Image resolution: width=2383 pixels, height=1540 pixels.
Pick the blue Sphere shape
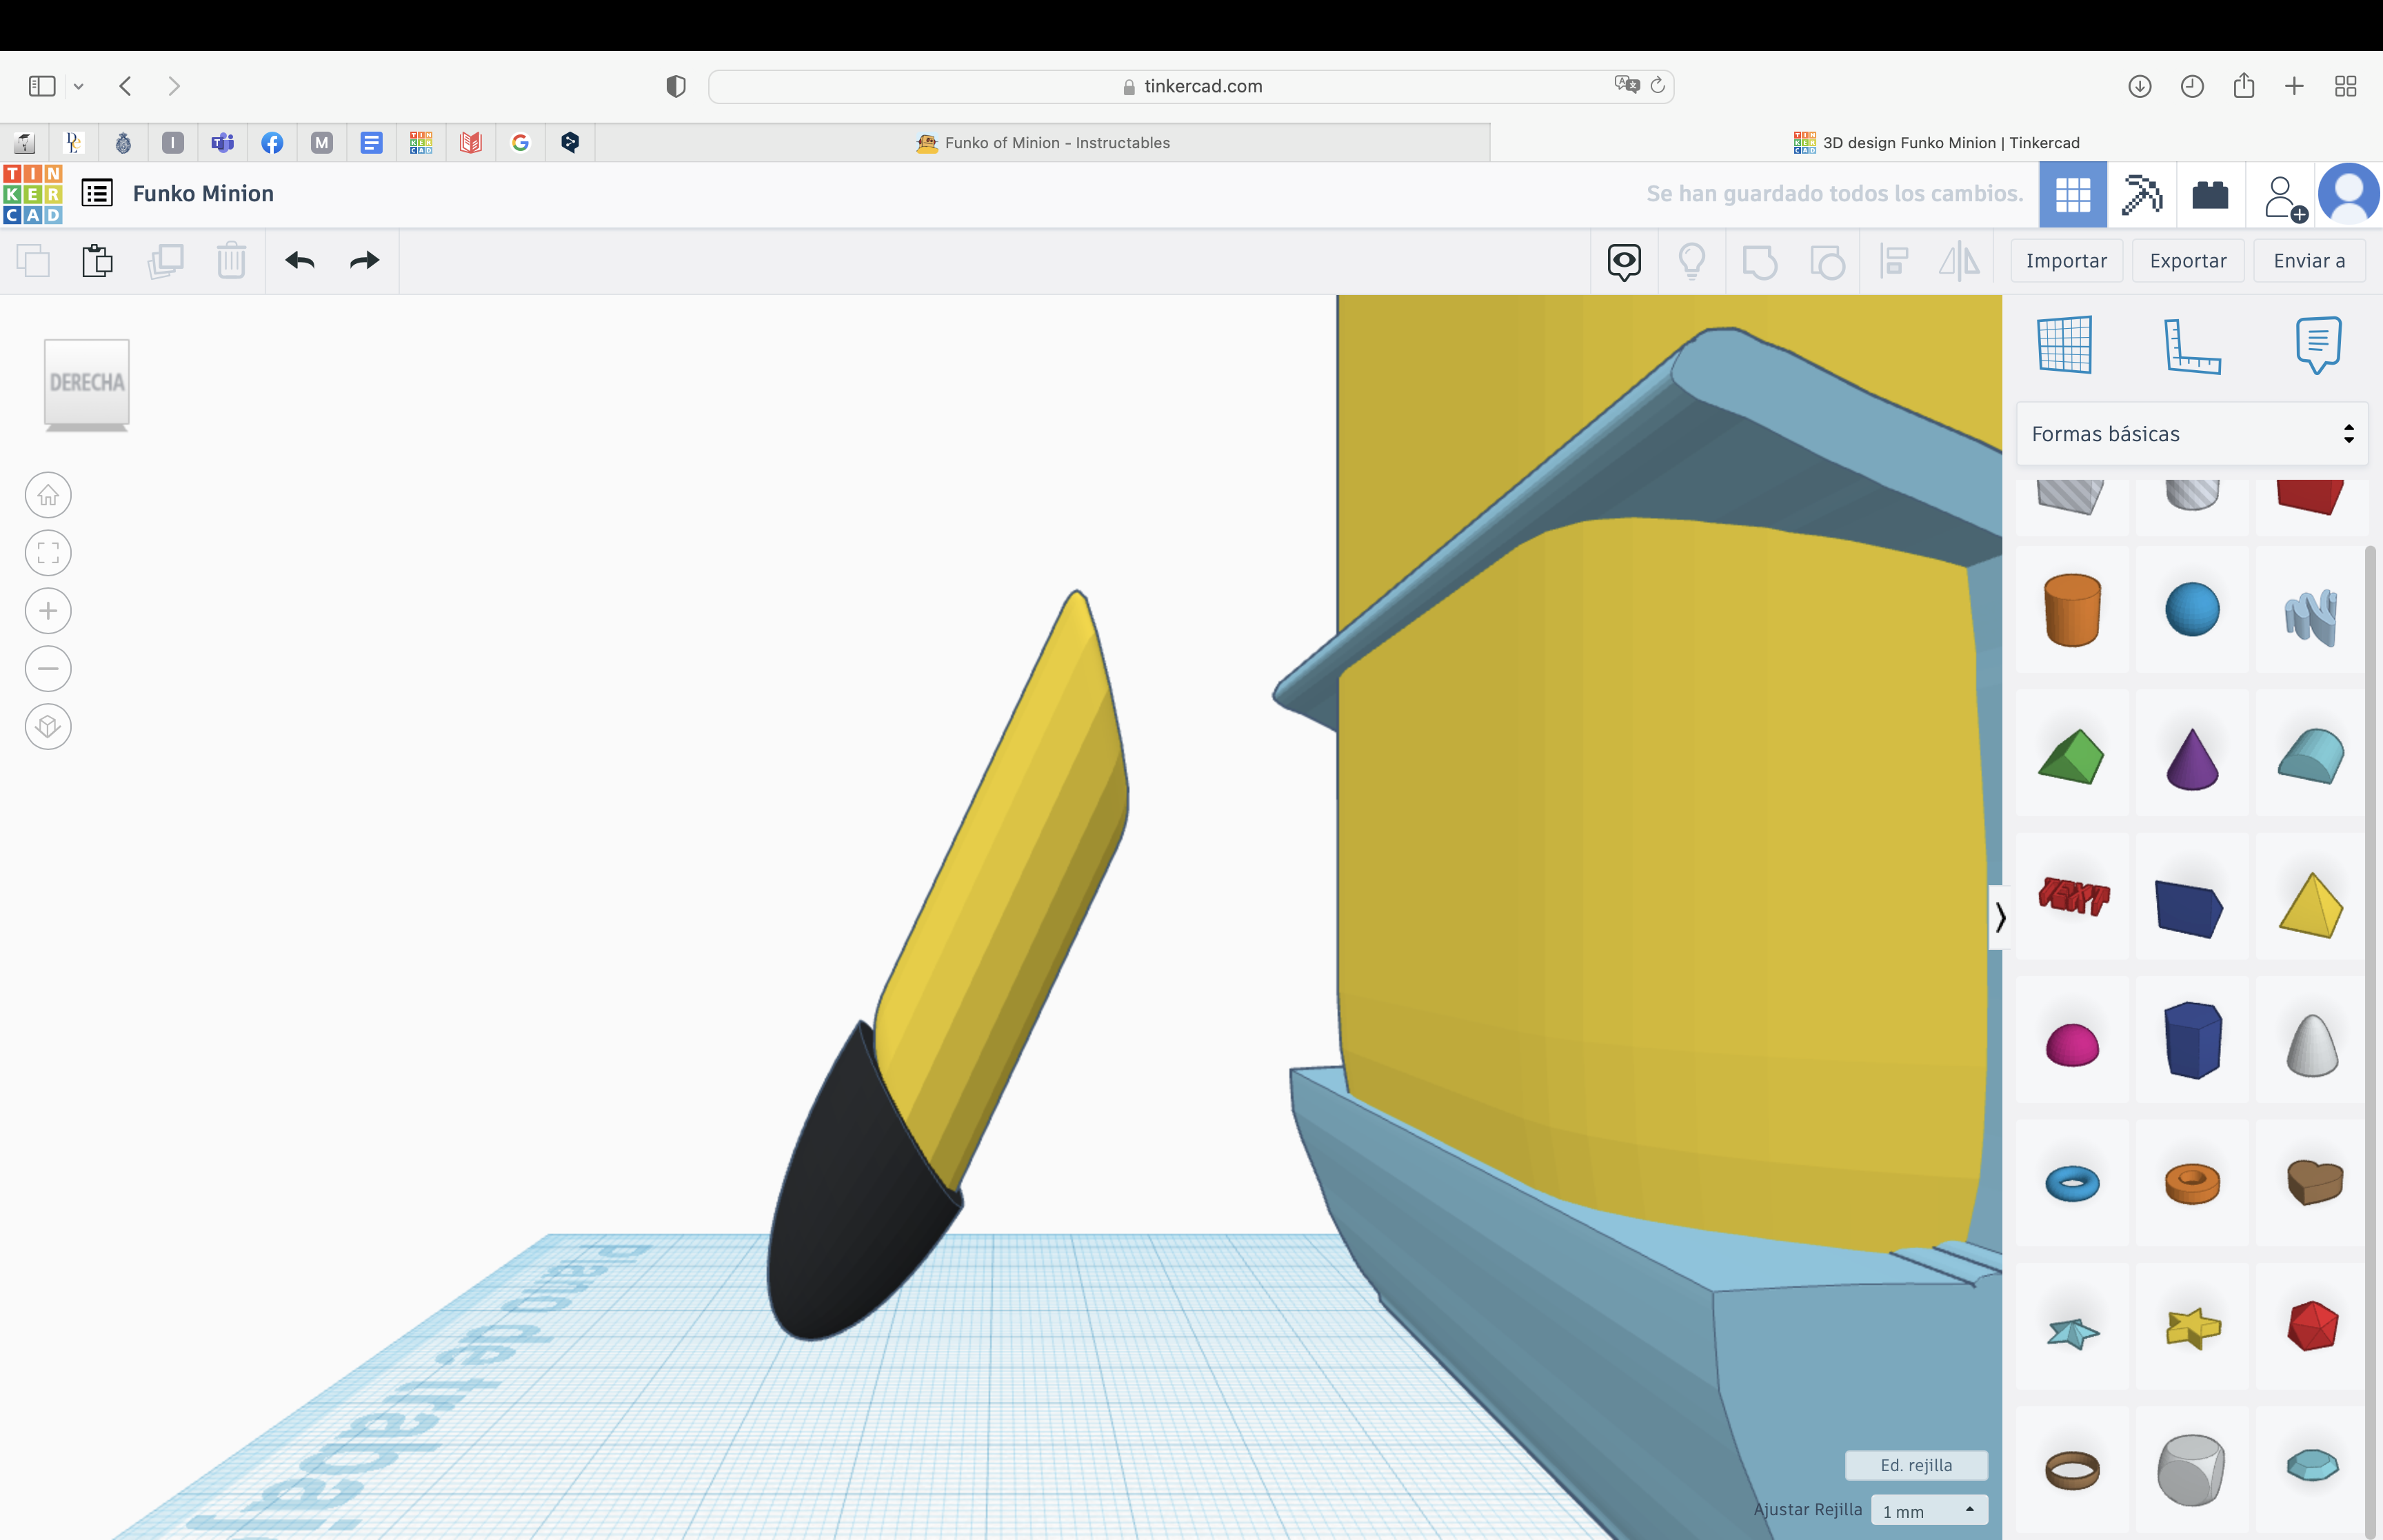coord(2192,610)
